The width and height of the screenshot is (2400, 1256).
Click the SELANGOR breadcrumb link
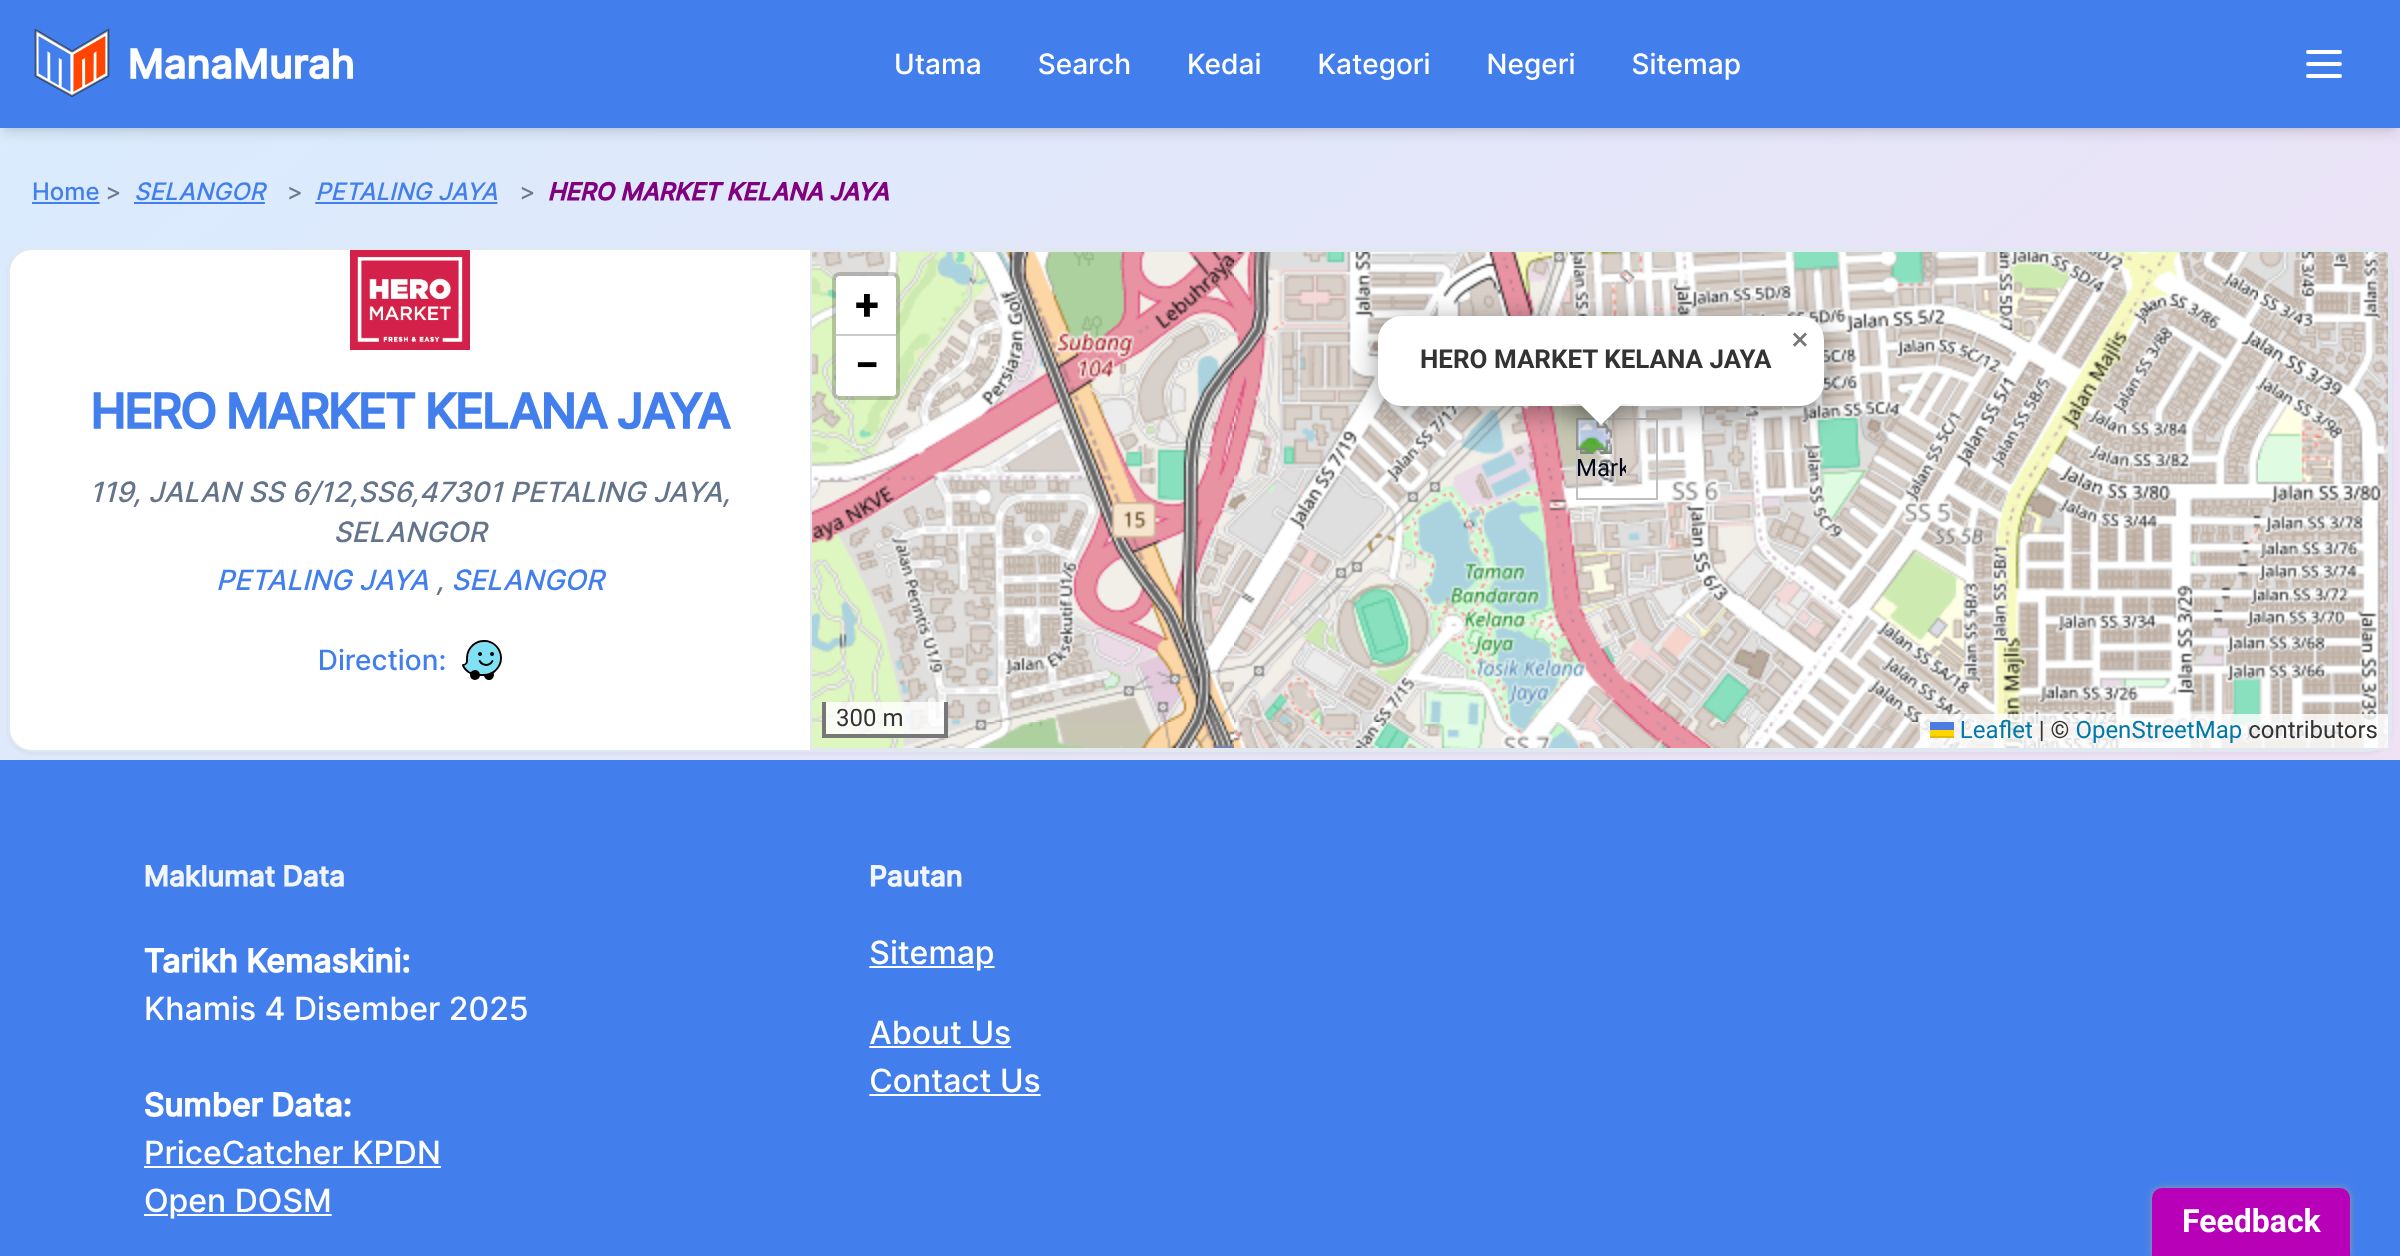tap(200, 191)
